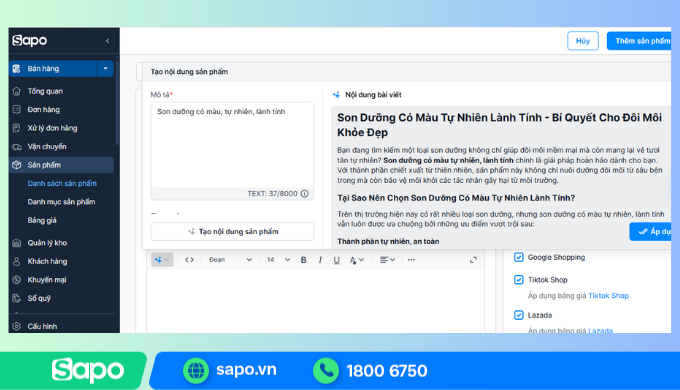Click the Vận chuyển truck icon
Image resolution: width=680 pixels, height=390 pixels.
pos(16,147)
